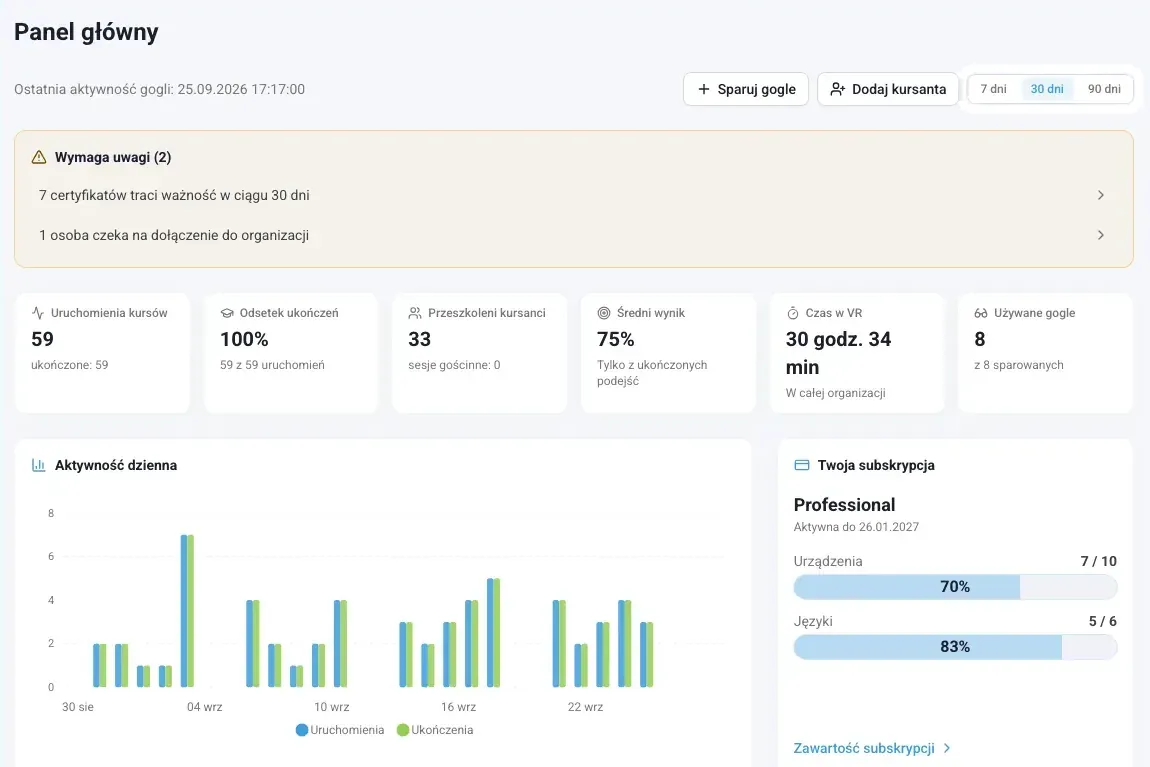Click the Urządzenia 70% progress bar

[955, 587]
